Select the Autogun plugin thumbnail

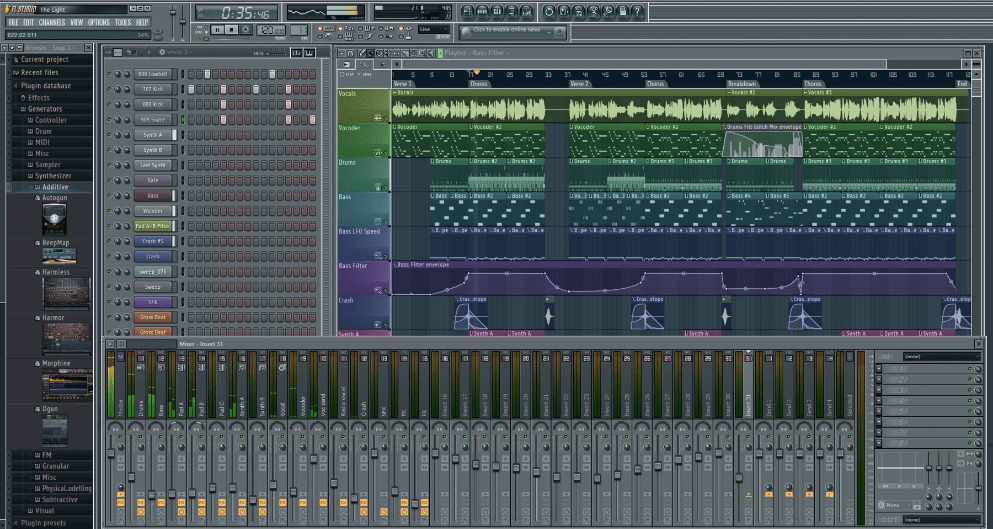54,219
